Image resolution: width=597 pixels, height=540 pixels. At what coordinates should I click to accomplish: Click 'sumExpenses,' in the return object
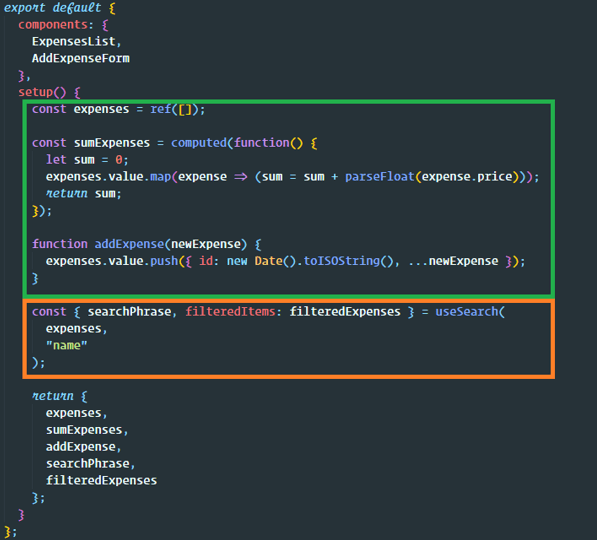coord(87,430)
